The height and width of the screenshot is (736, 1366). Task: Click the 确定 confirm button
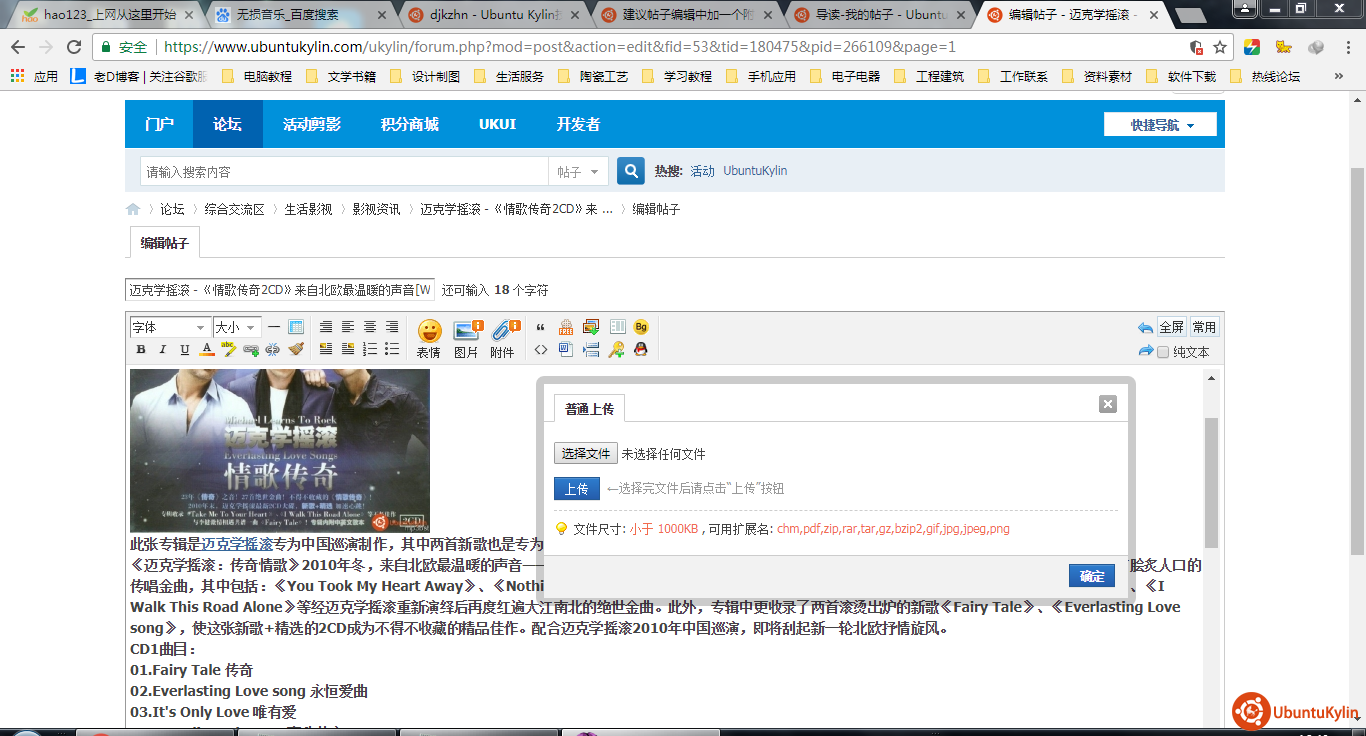click(x=1092, y=576)
